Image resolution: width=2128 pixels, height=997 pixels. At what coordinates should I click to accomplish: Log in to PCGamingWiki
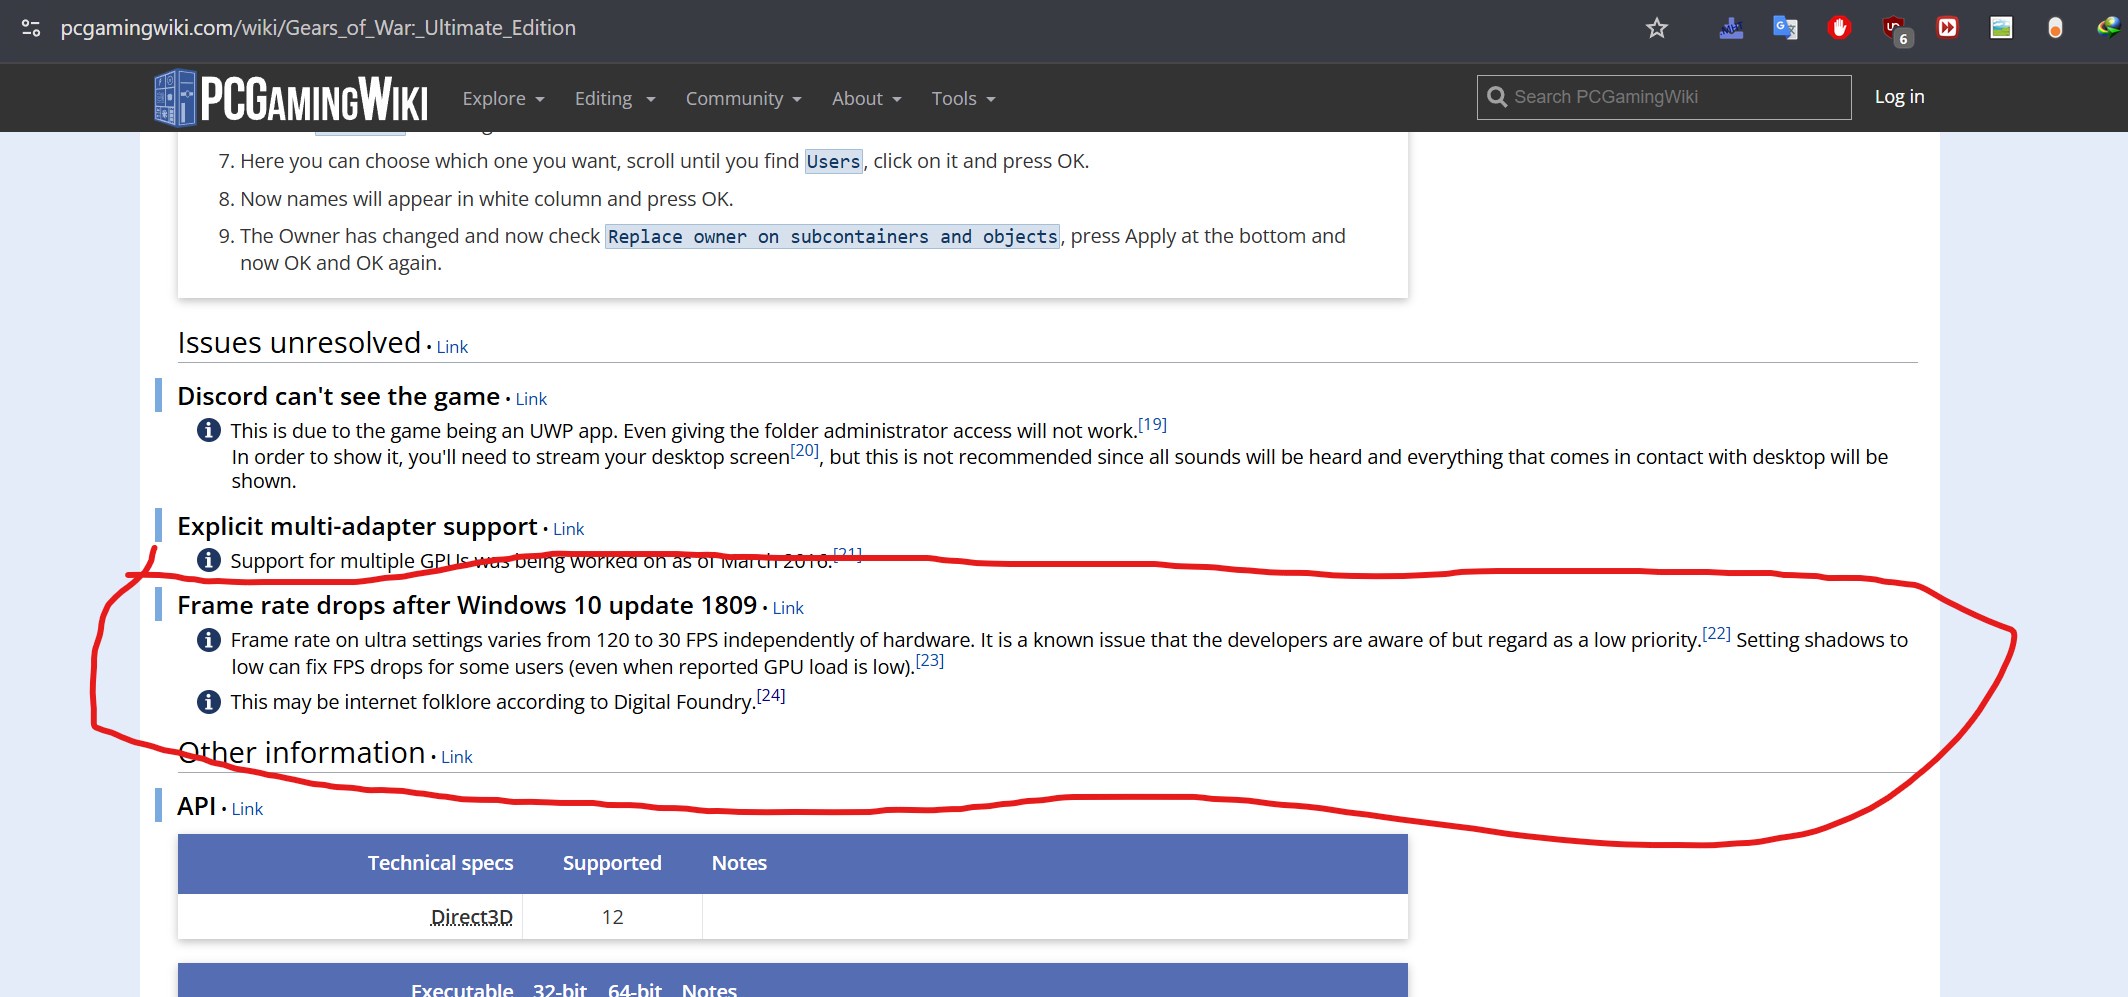point(1899,97)
